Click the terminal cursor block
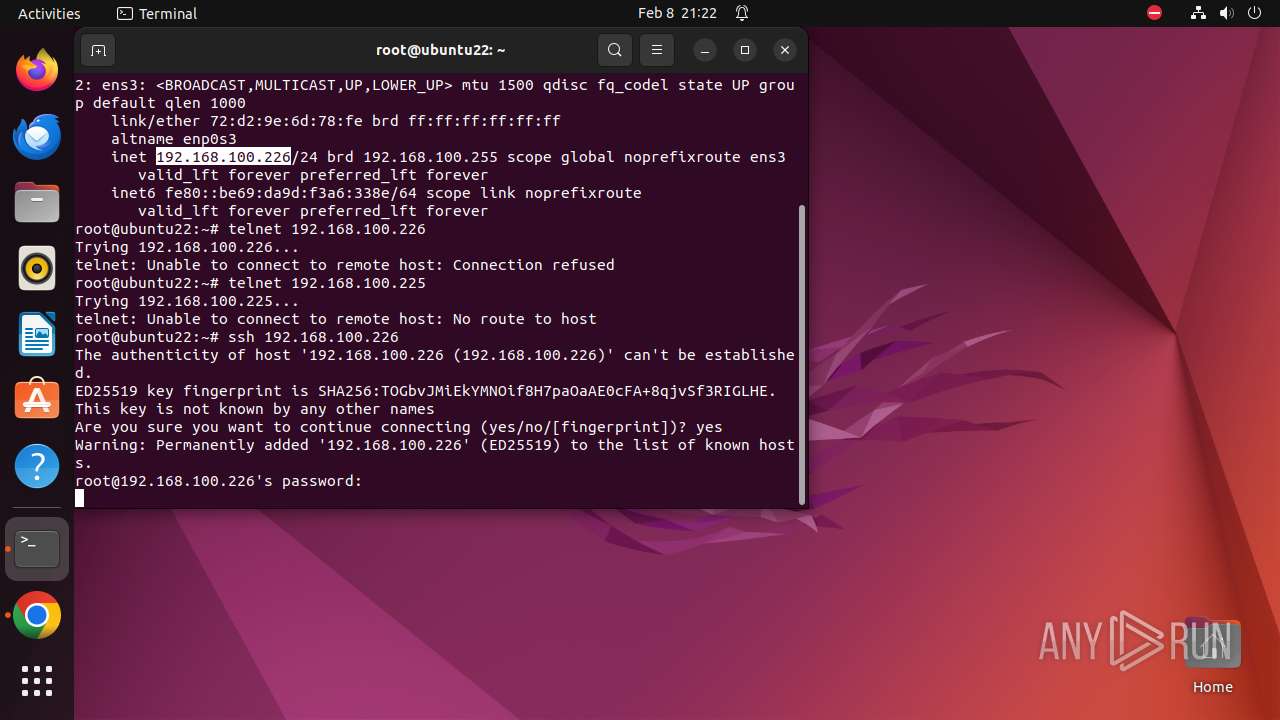This screenshot has height=720, width=1280. pos(79,499)
